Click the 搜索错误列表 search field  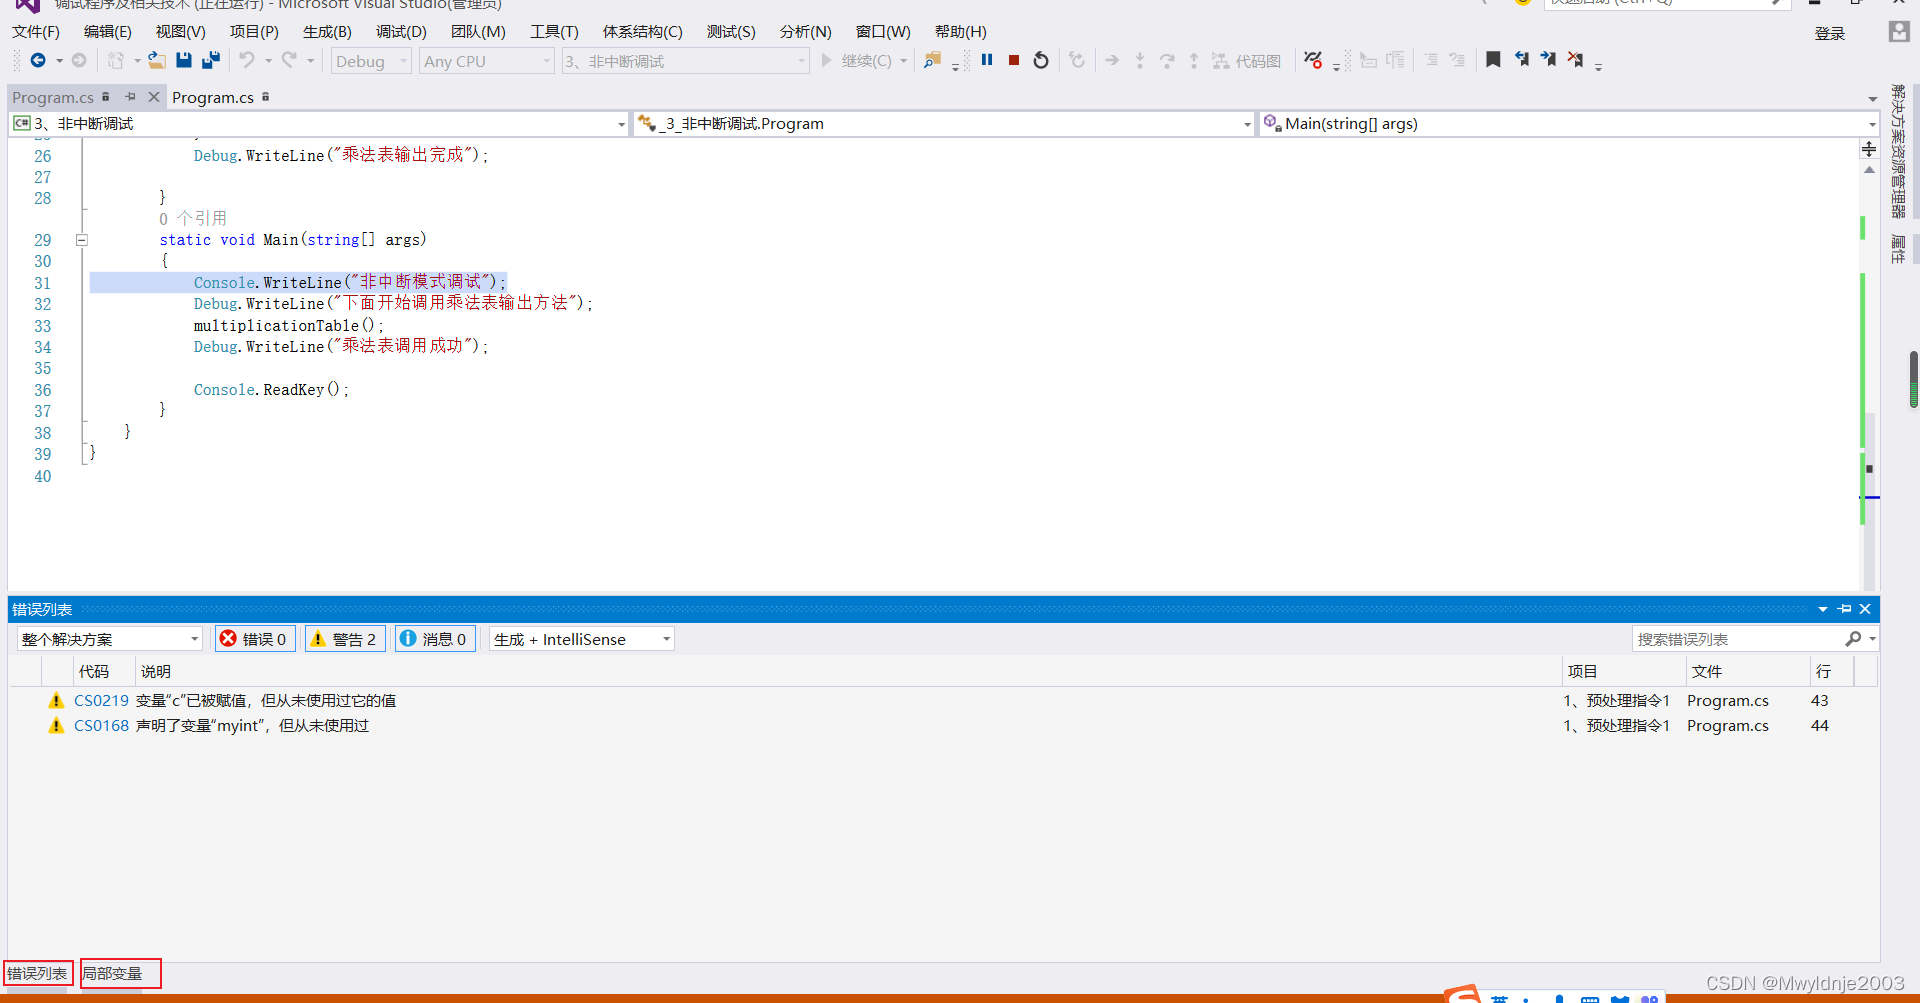point(1738,639)
